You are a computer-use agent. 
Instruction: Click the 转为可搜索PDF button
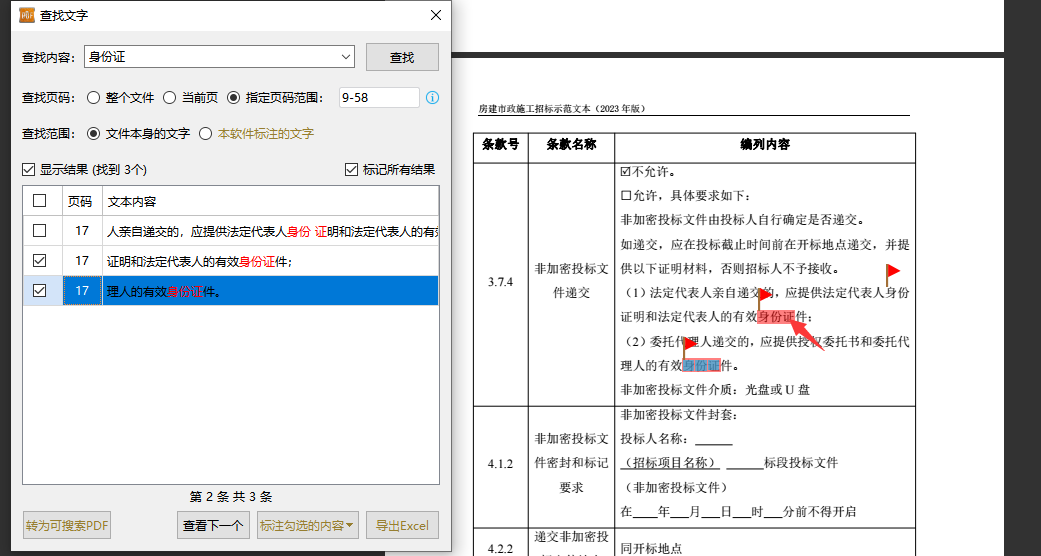click(67, 525)
